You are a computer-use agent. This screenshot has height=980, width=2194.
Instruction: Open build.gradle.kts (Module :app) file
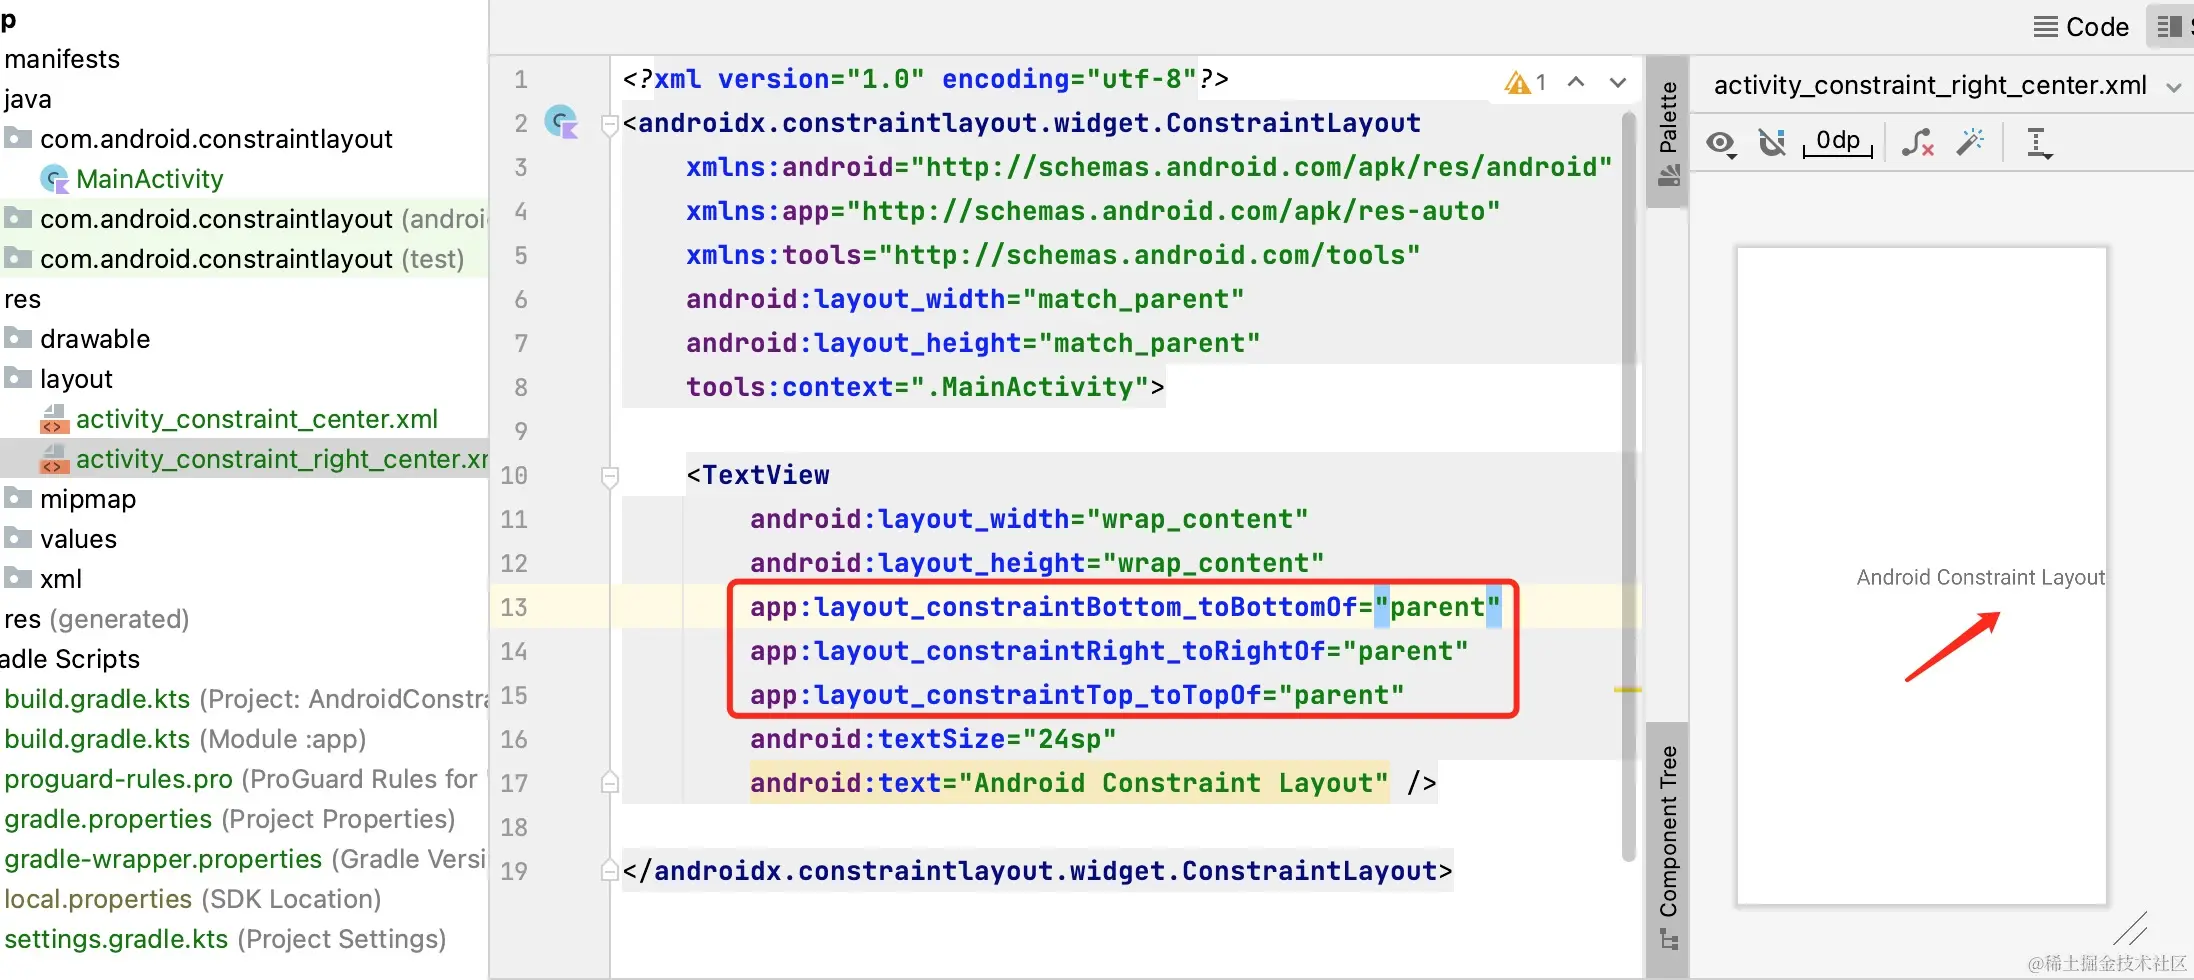pos(185,739)
